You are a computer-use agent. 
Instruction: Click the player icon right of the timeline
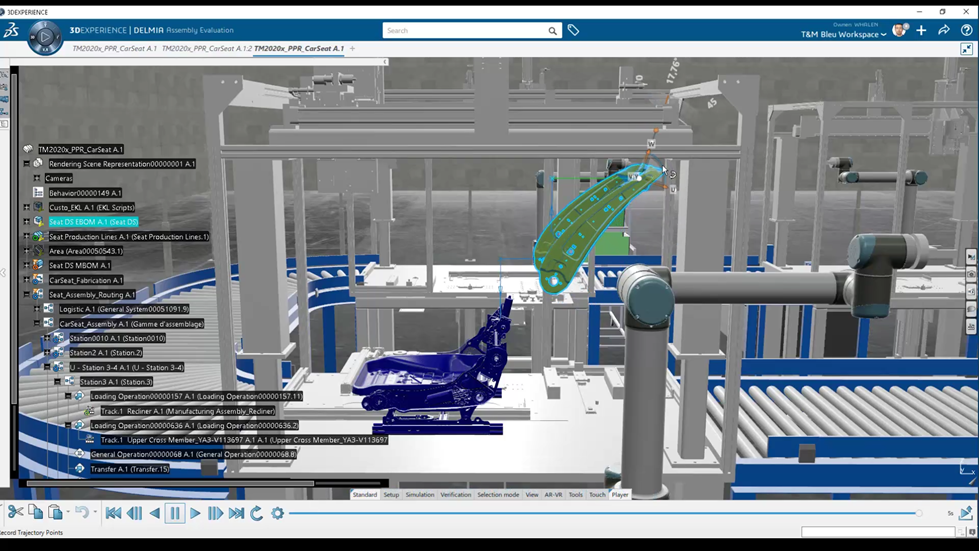(965, 513)
